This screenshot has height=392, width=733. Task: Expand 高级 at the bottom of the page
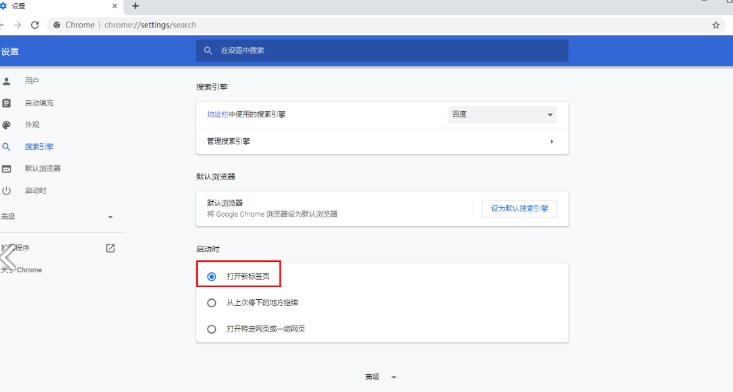click(x=381, y=377)
